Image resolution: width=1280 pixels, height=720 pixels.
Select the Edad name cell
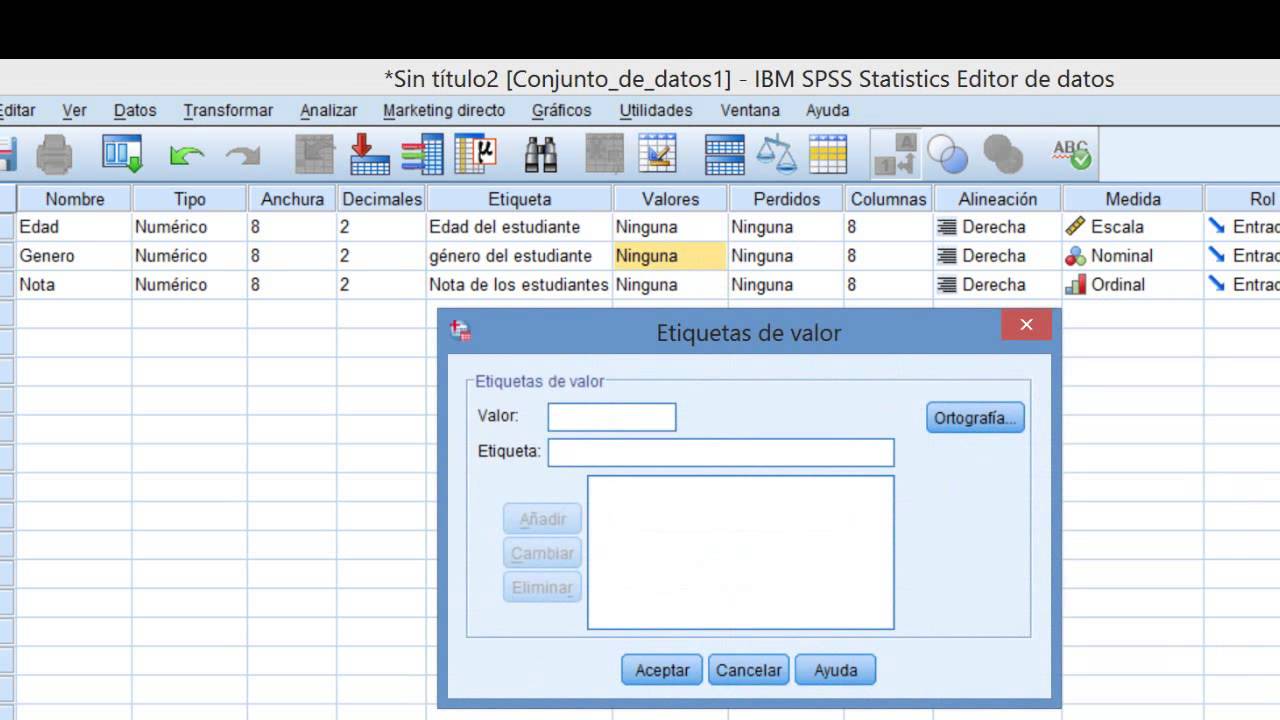75,227
